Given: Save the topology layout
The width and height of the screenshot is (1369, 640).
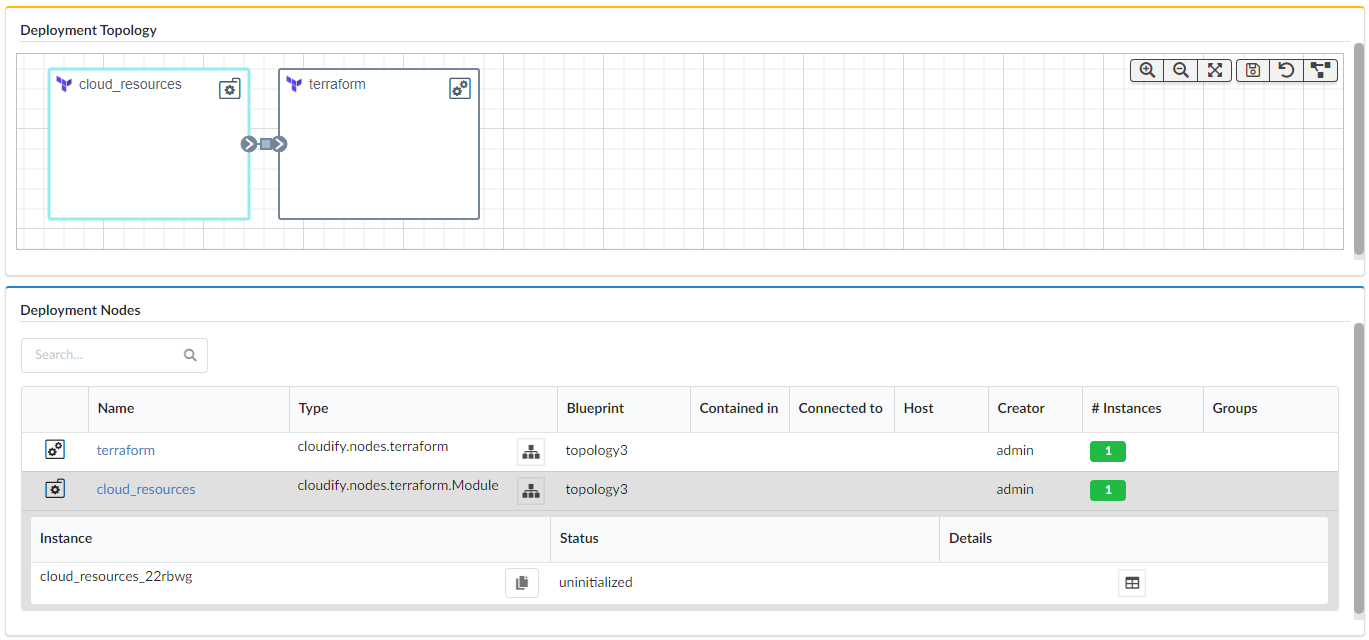Looking at the screenshot, I should [x=1253, y=70].
